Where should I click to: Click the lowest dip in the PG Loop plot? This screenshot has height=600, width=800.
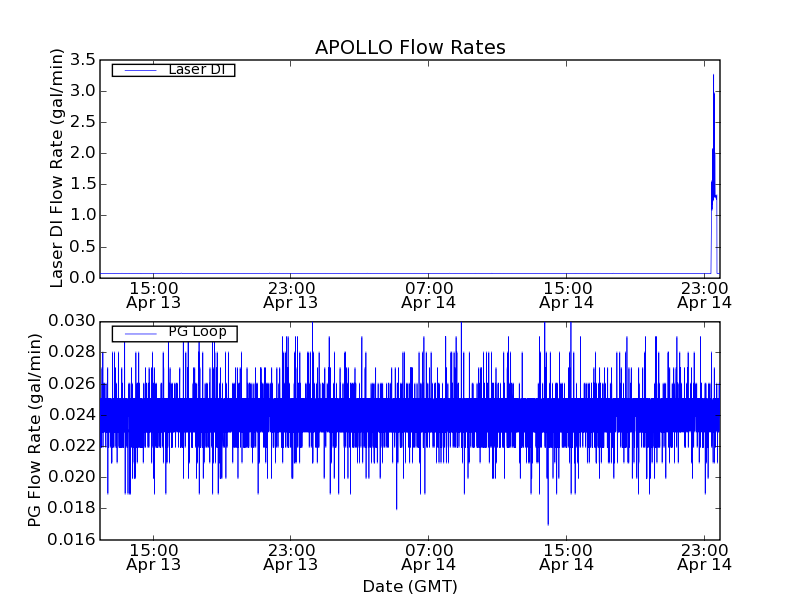(x=548, y=523)
